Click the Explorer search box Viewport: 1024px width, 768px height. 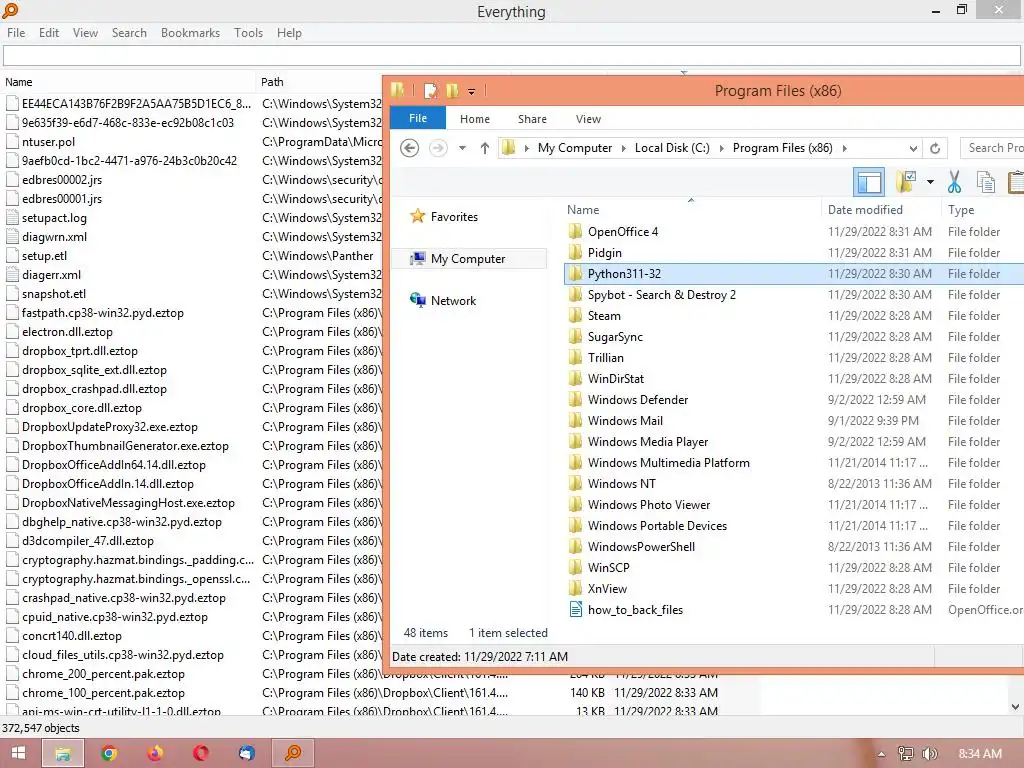(x=993, y=148)
